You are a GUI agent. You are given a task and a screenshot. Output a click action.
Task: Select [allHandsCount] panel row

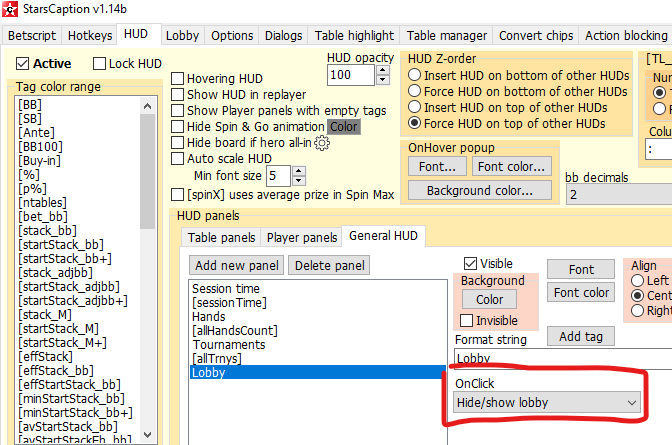click(318, 331)
